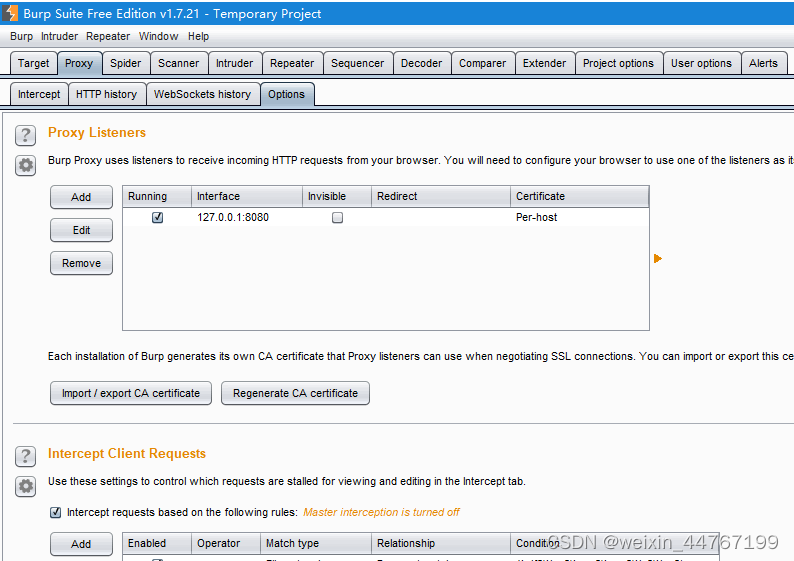The image size is (794, 561).
Task: Open the Window menu
Action: pyautogui.click(x=158, y=36)
